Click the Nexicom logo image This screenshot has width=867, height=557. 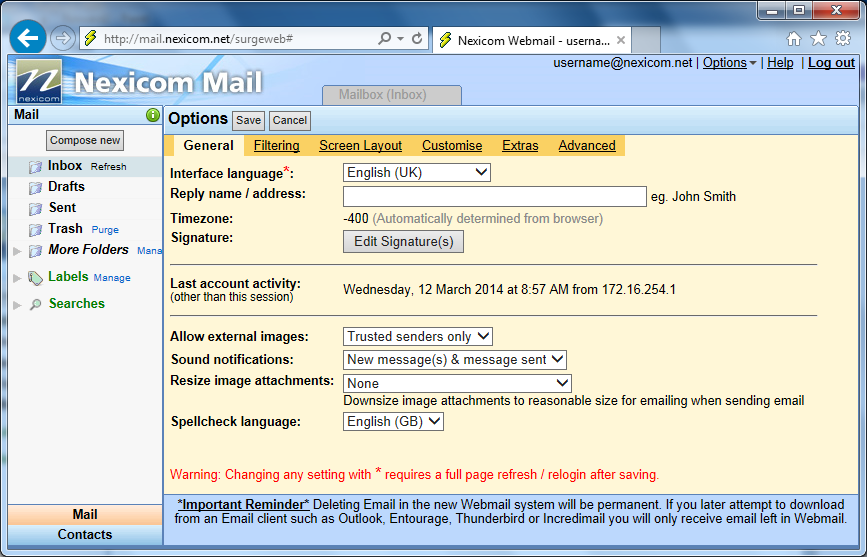point(39,81)
